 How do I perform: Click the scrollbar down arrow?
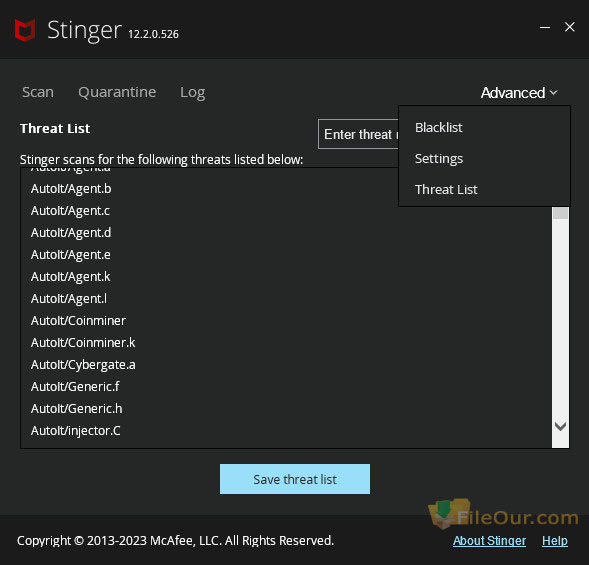(560, 426)
